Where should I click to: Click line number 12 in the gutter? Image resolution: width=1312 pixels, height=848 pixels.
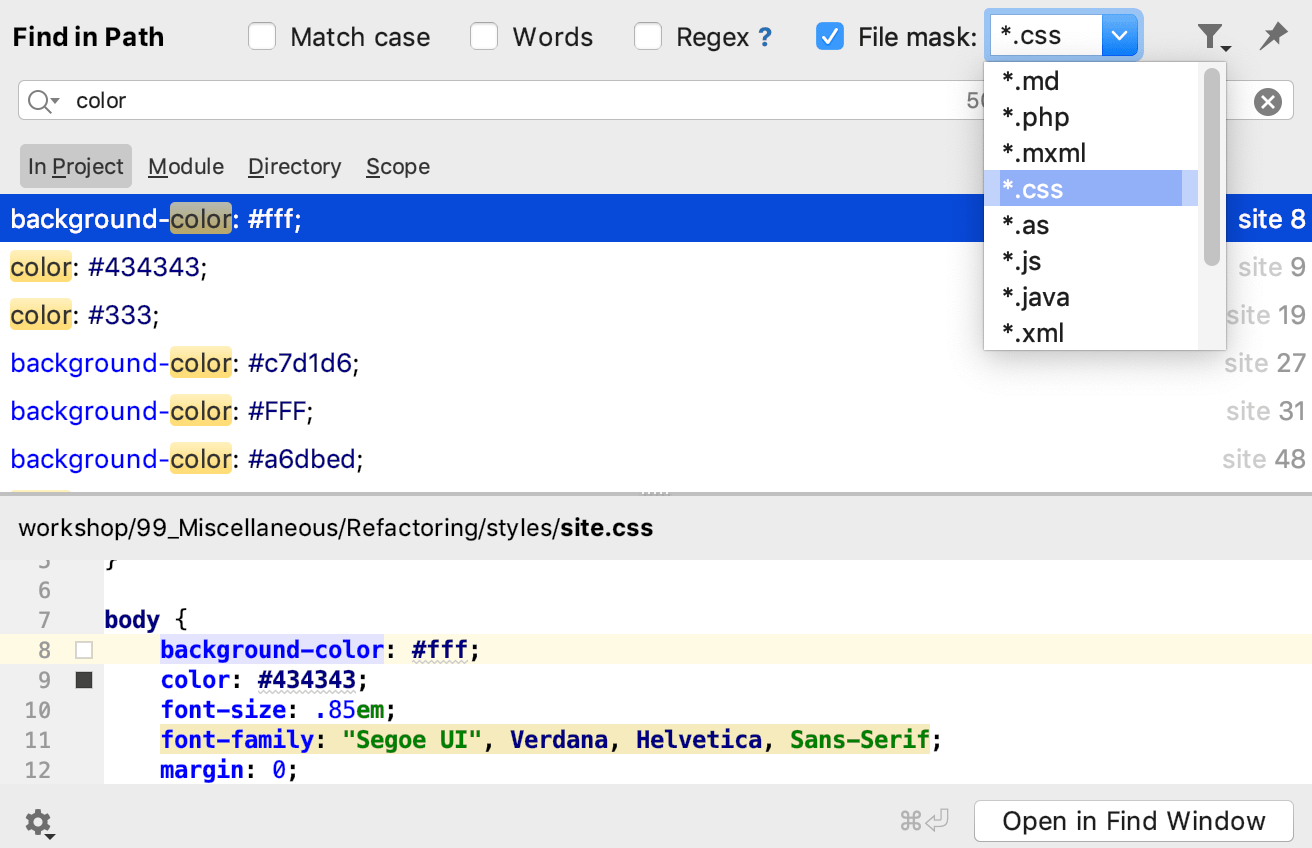pos(38,770)
